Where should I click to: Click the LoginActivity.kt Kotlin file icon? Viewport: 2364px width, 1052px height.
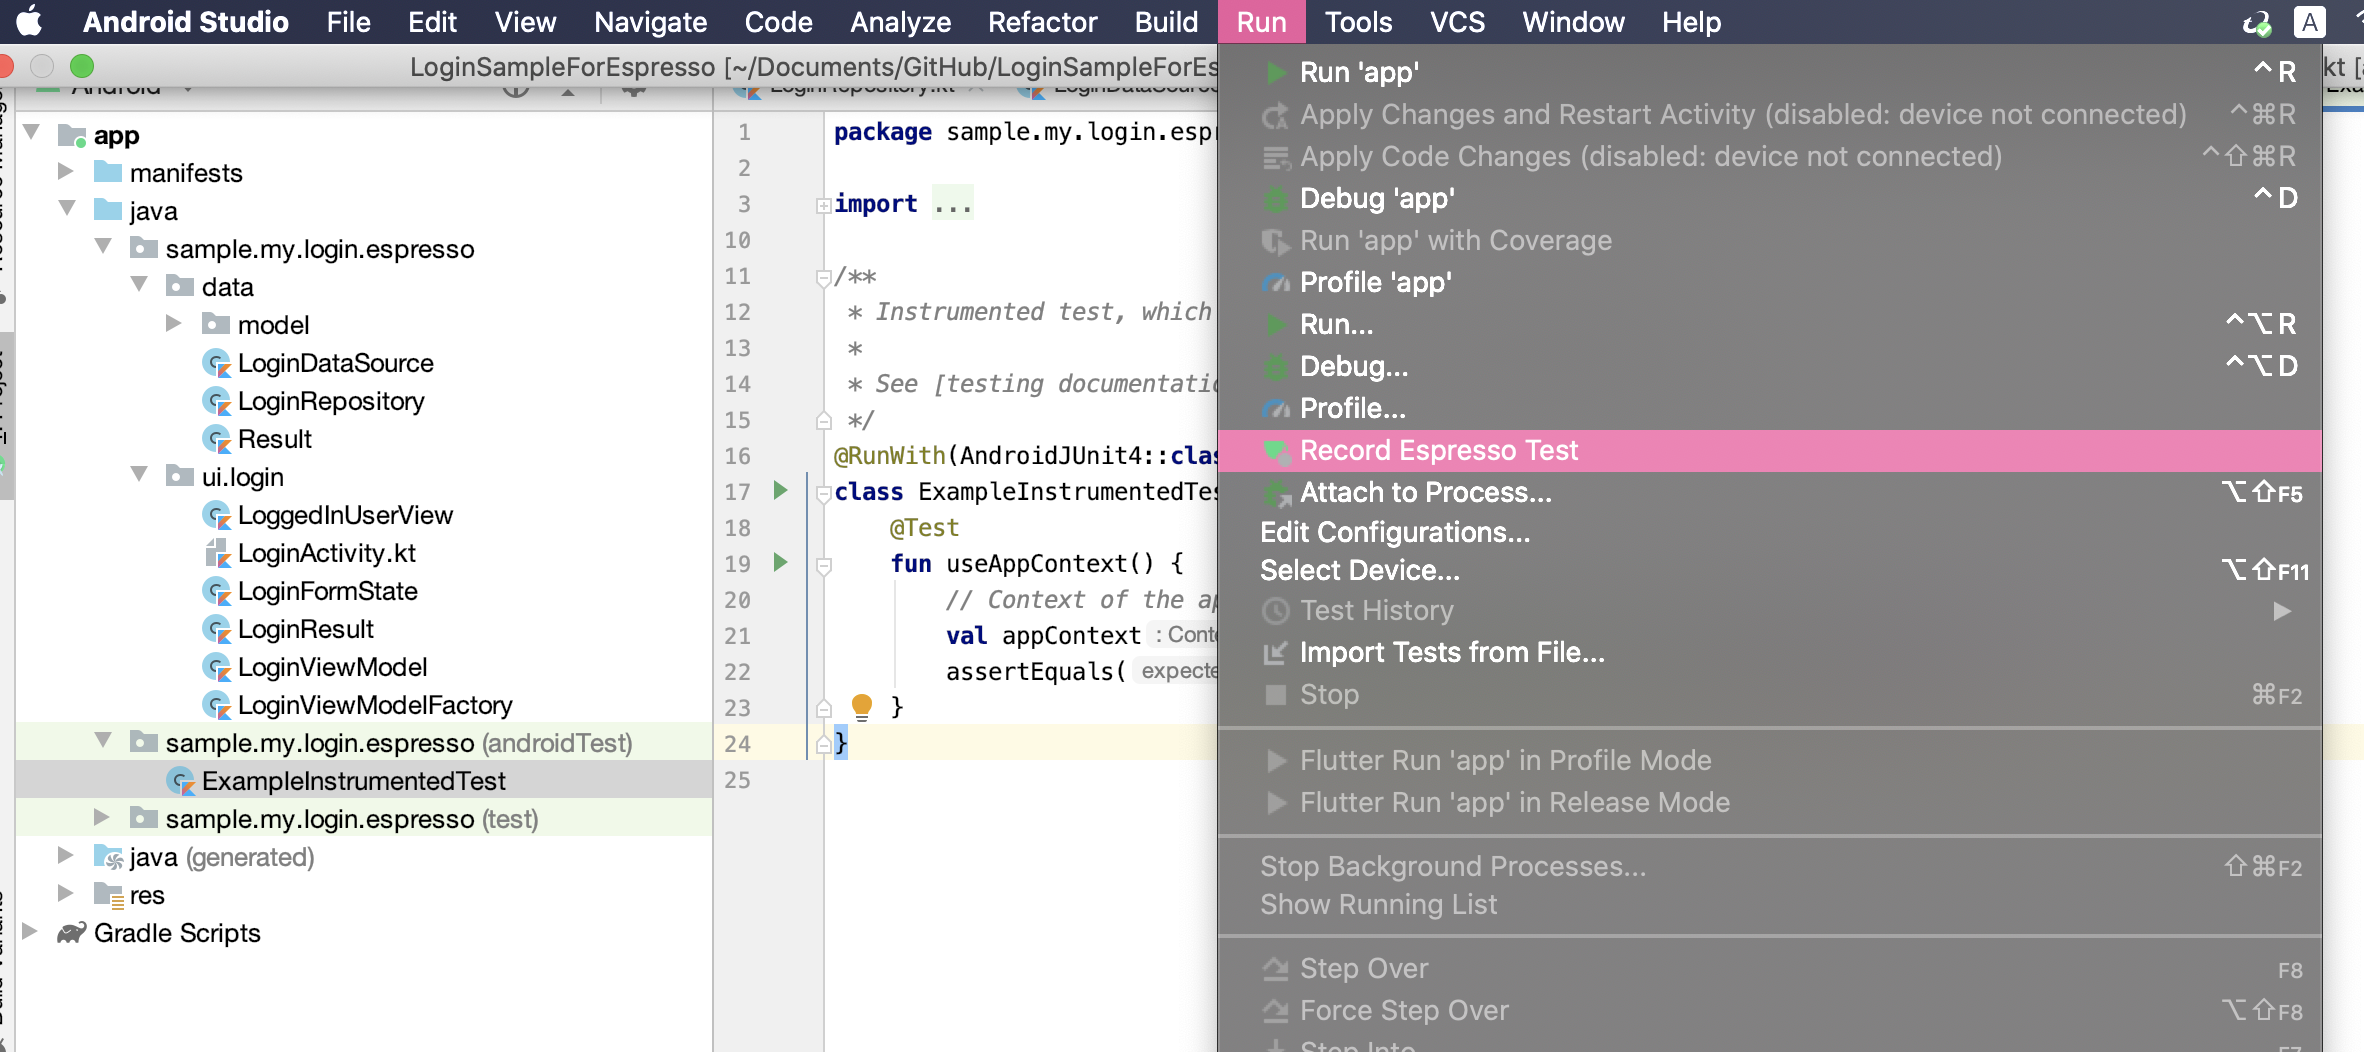click(x=217, y=553)
